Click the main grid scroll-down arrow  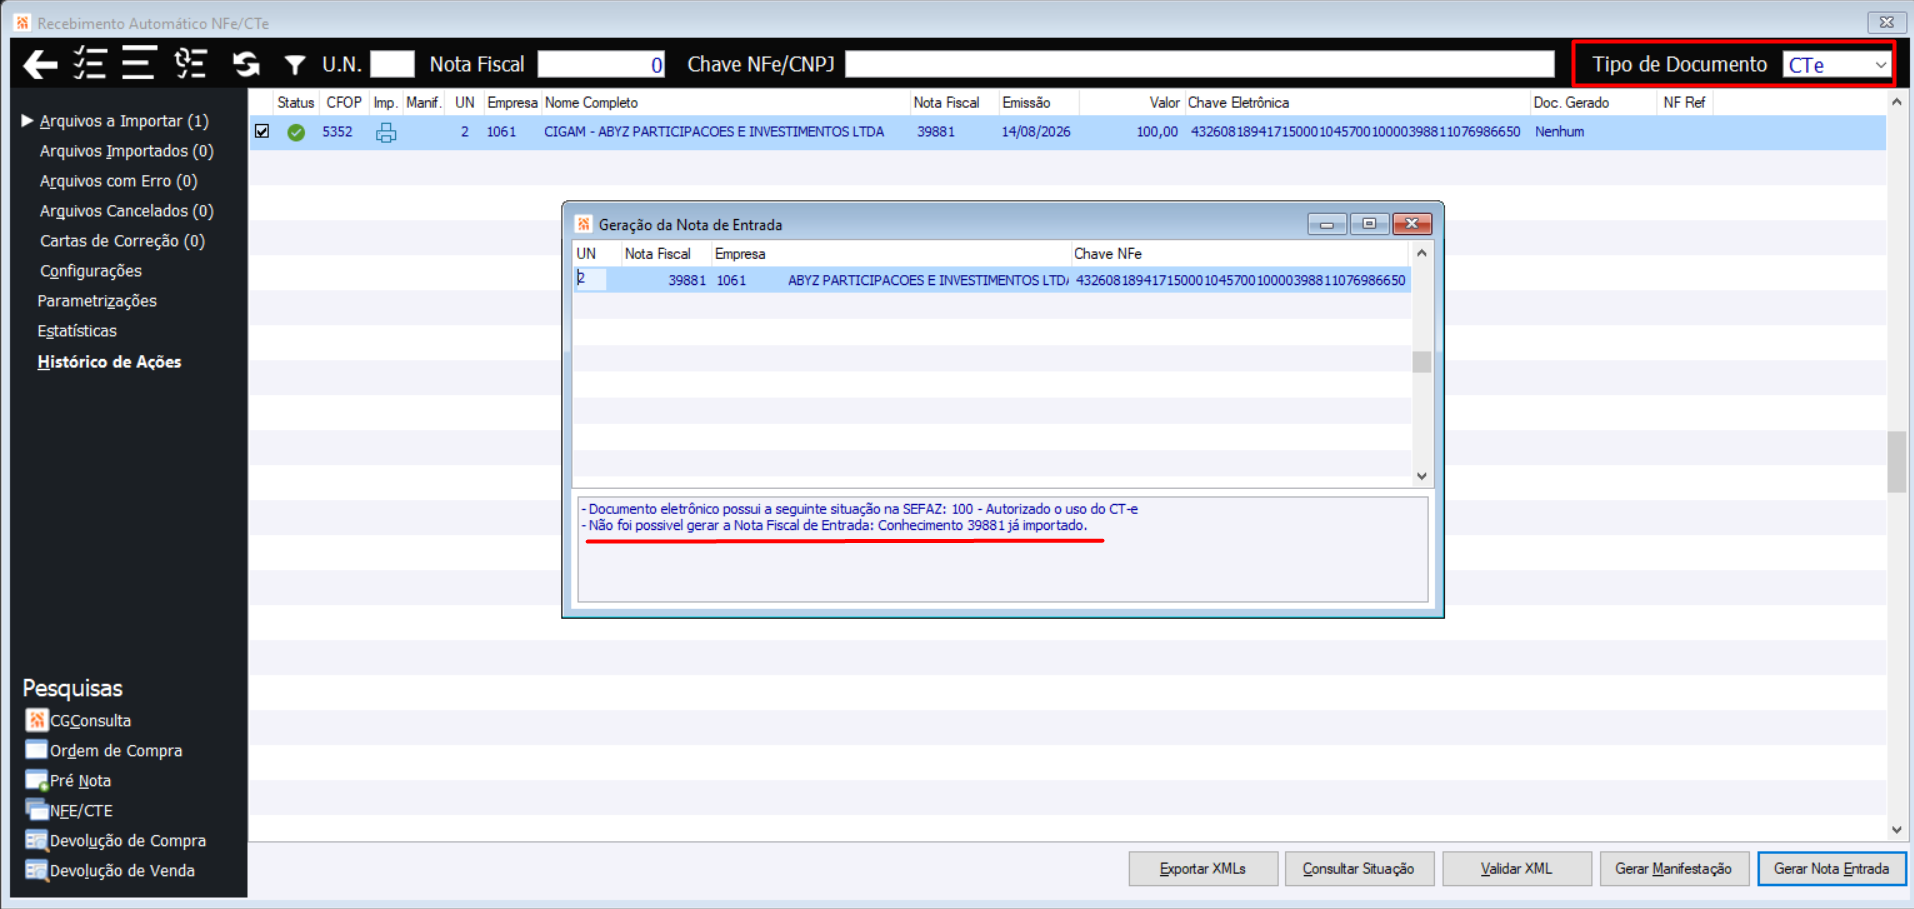[1897, 830]
